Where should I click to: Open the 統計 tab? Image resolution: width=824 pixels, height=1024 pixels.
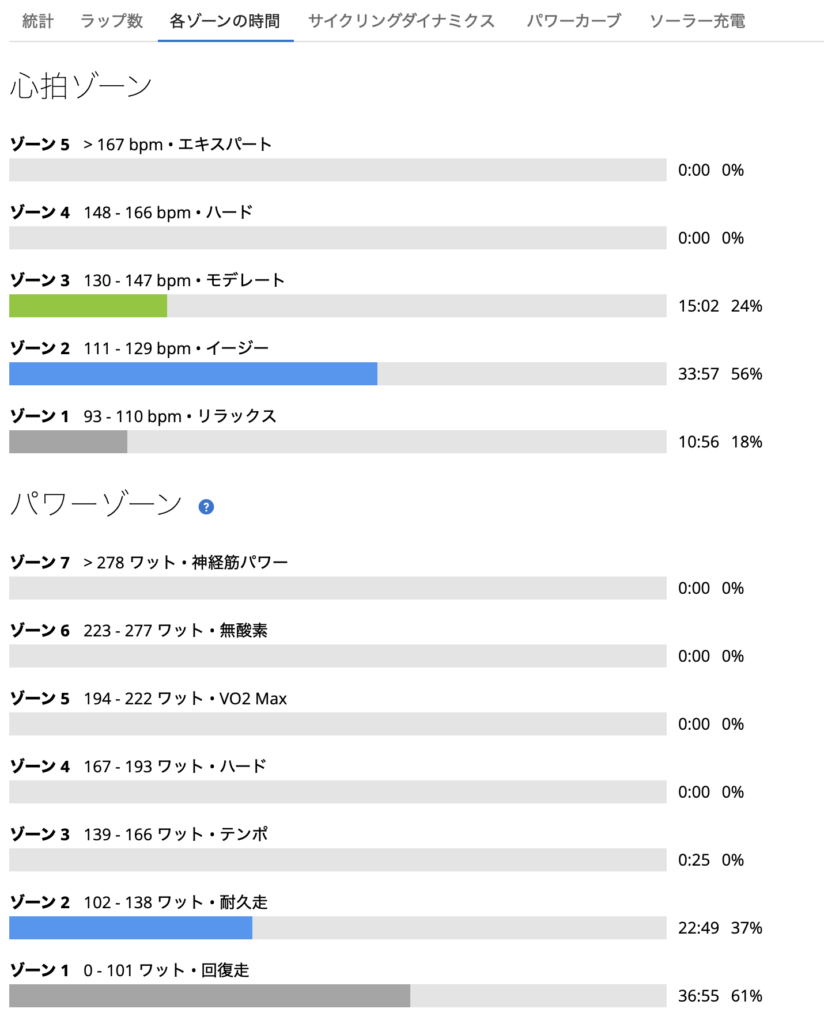pyautogui.click(x=38, y=21)
